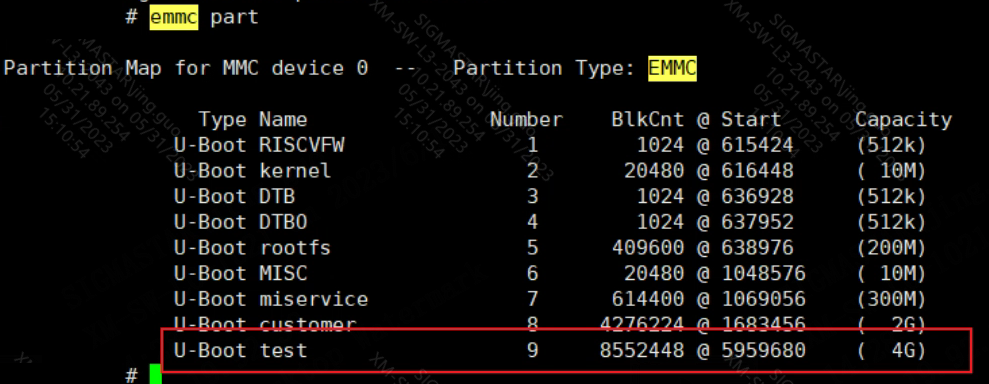
Task: Click the 'Capacity' column header
Action: pos(903,120)
